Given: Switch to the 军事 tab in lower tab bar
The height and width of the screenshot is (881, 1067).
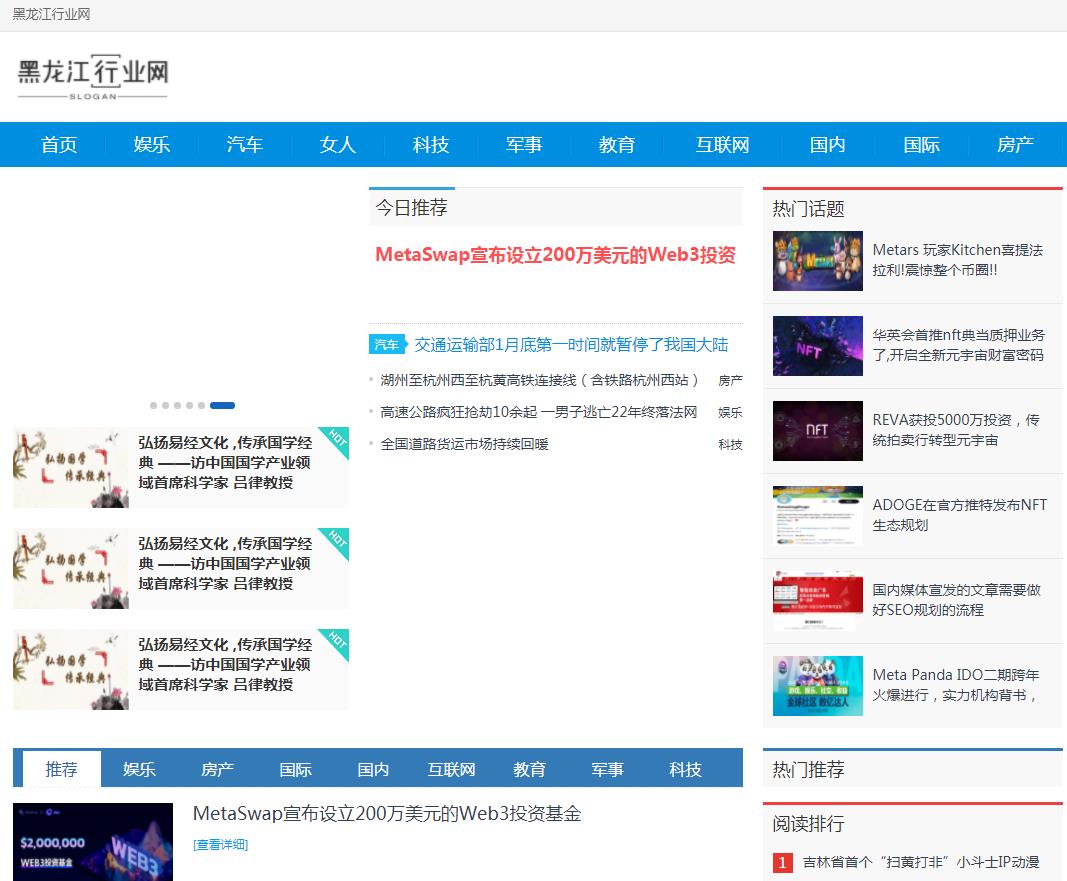Looking at the screenshot, I should pos(607,769).
